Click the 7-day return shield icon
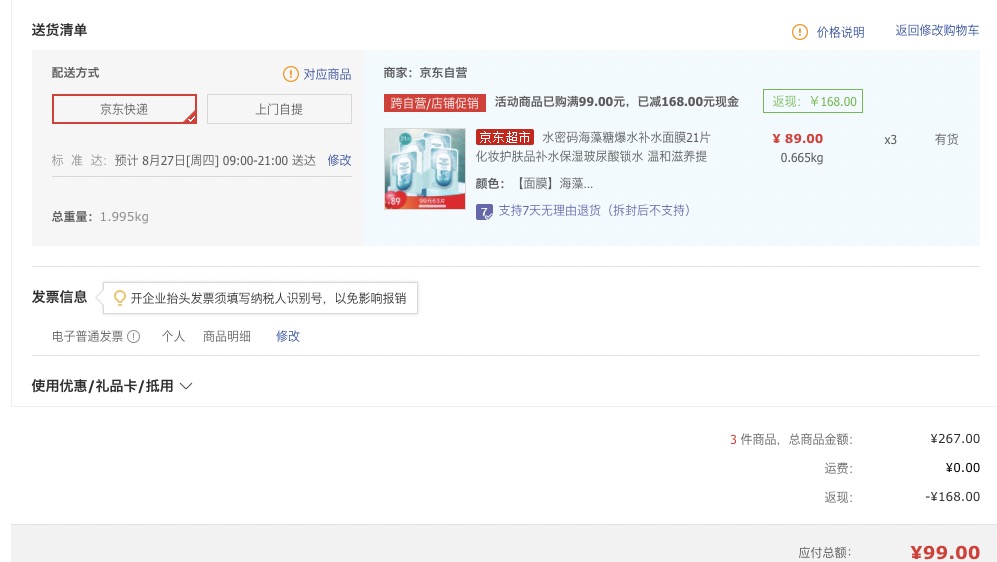997x562 pixels. tap(484, 212)
